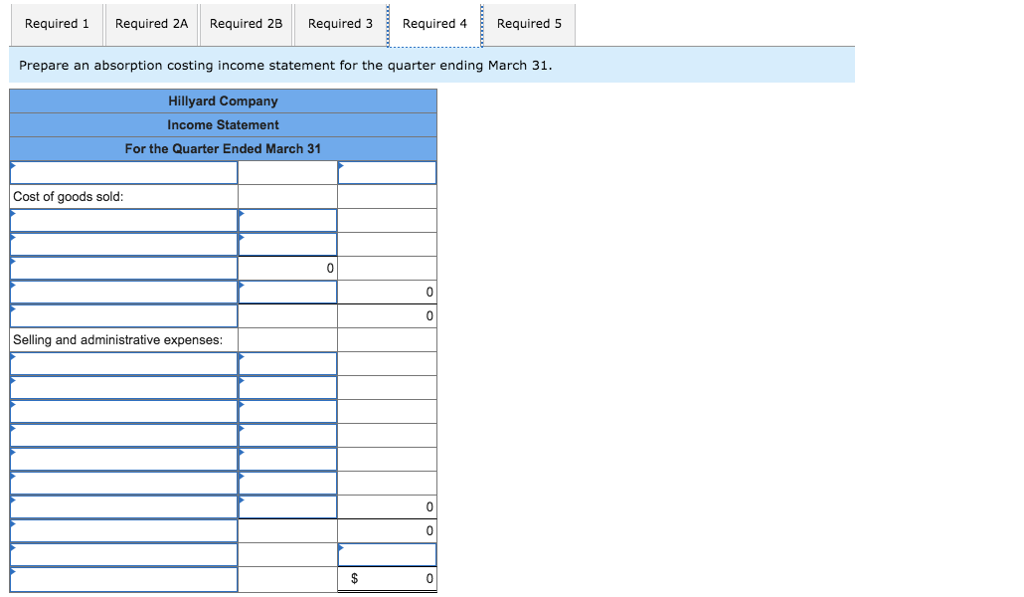Open the amount dropdown next to the 0 subtotal cell
Screen dimensions: 1024x597
pyautogui.click(x=287, y=292)
